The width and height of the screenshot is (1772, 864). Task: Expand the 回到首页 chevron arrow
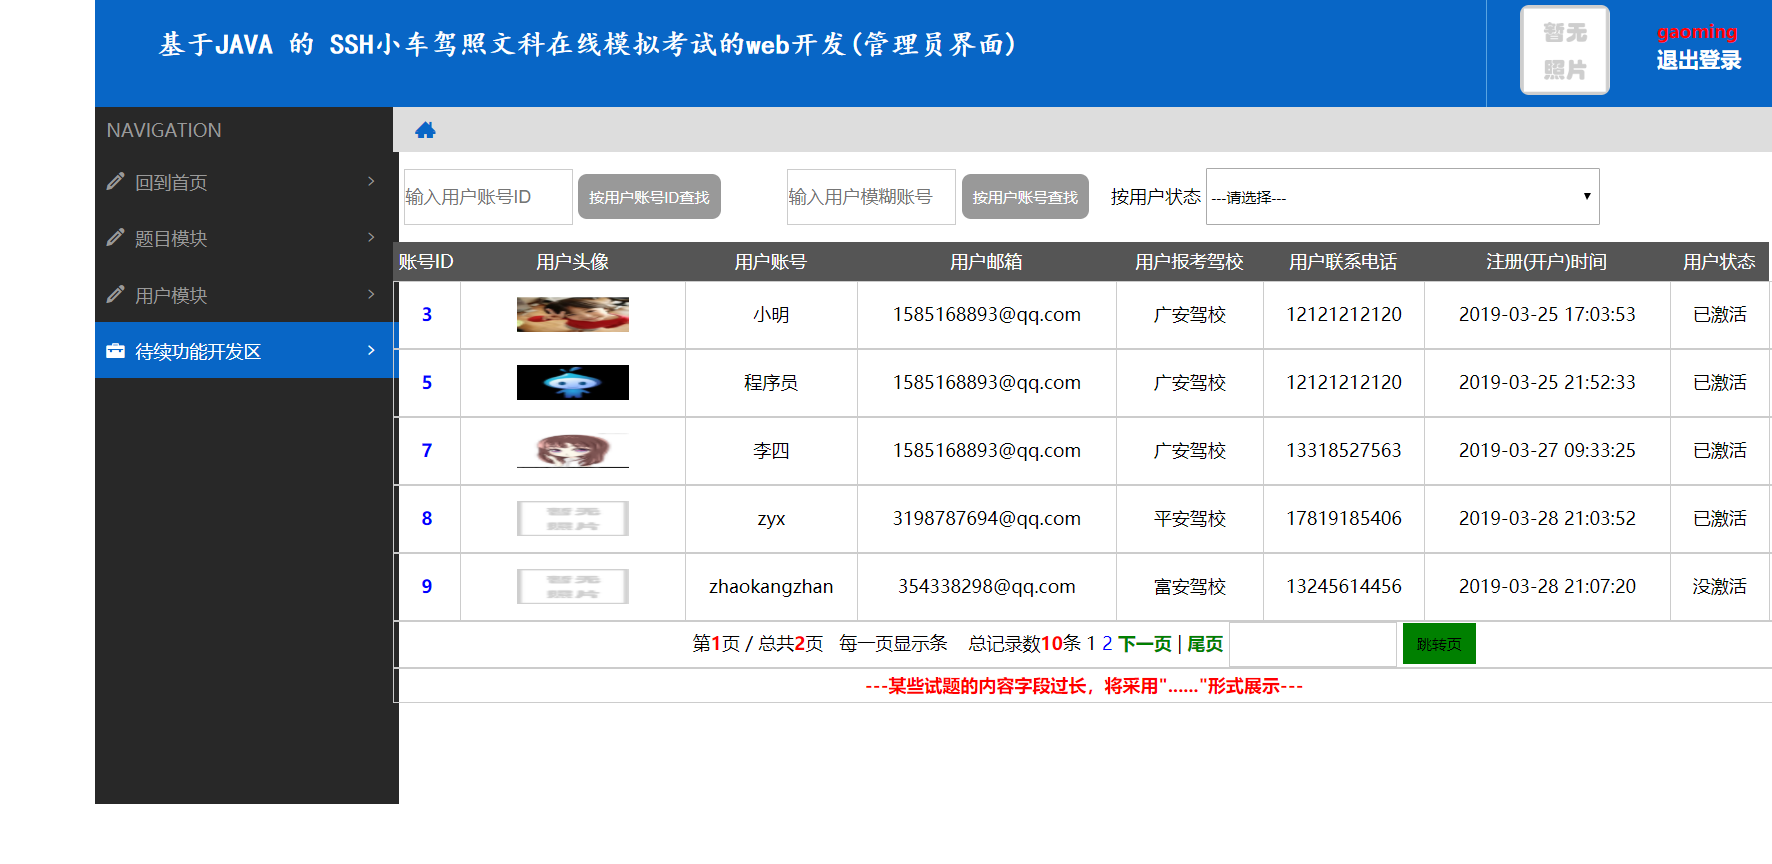pos(371,181)
